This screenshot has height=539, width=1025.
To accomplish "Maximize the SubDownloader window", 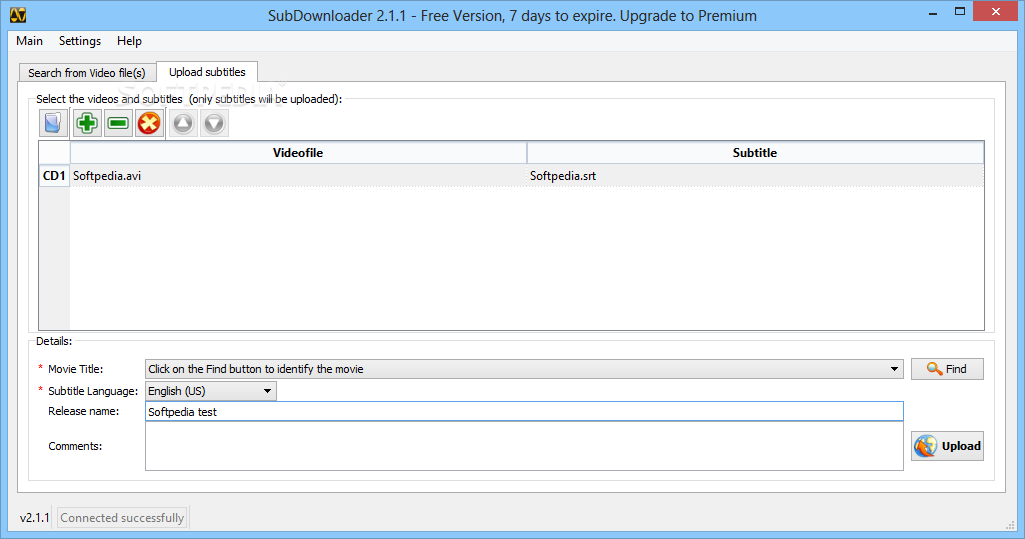I will 960,12.
